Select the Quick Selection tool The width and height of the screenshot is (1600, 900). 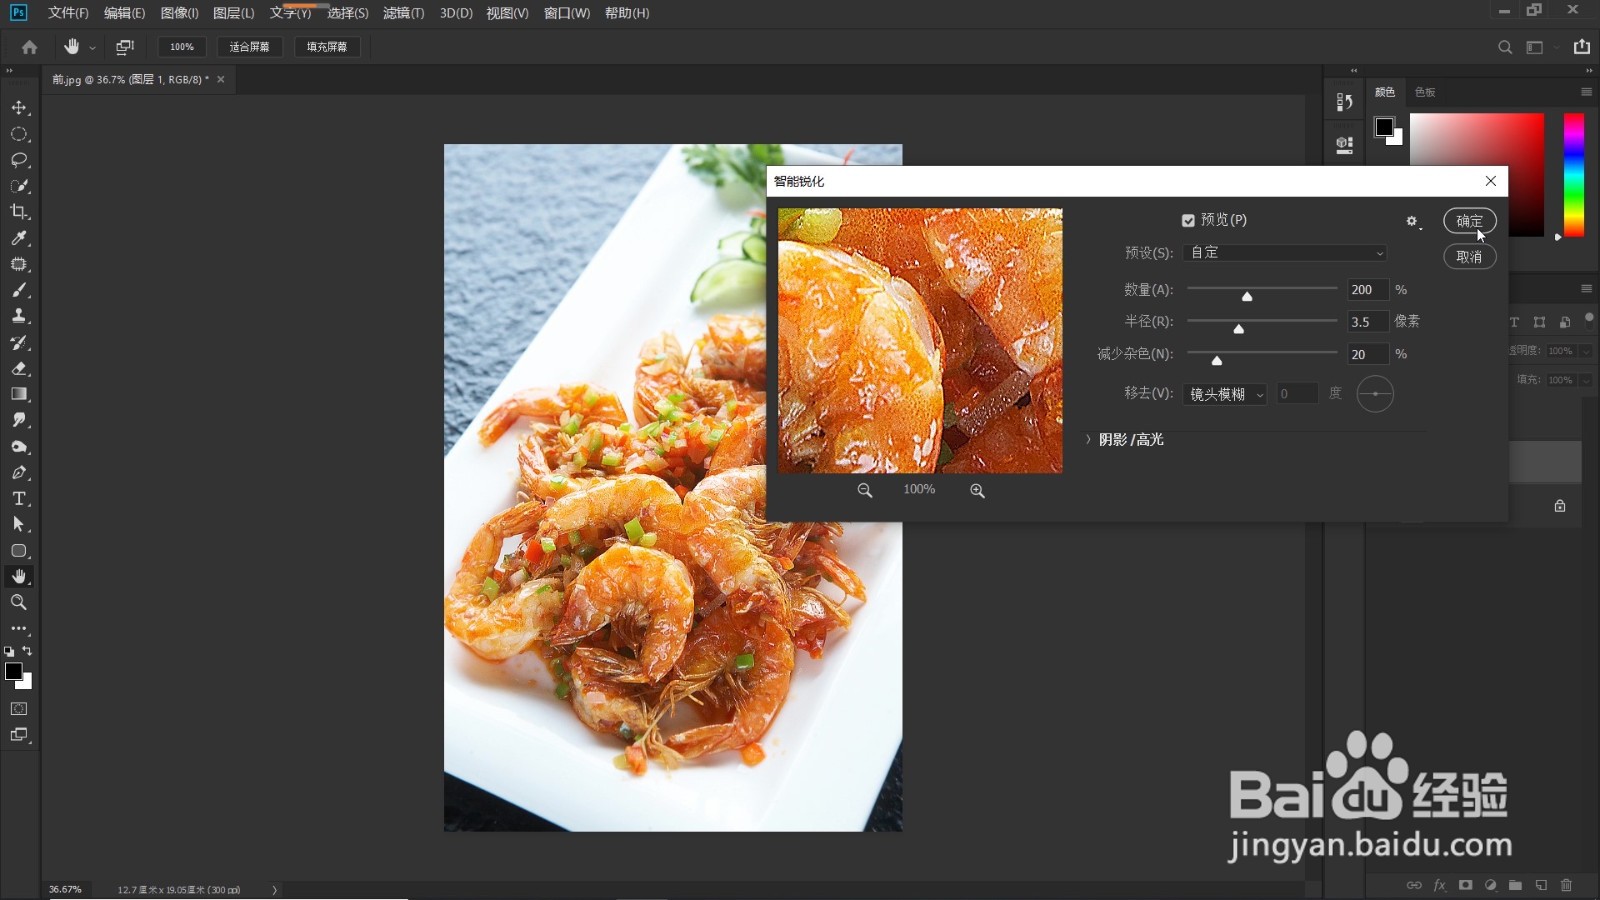tap(19, 186)
